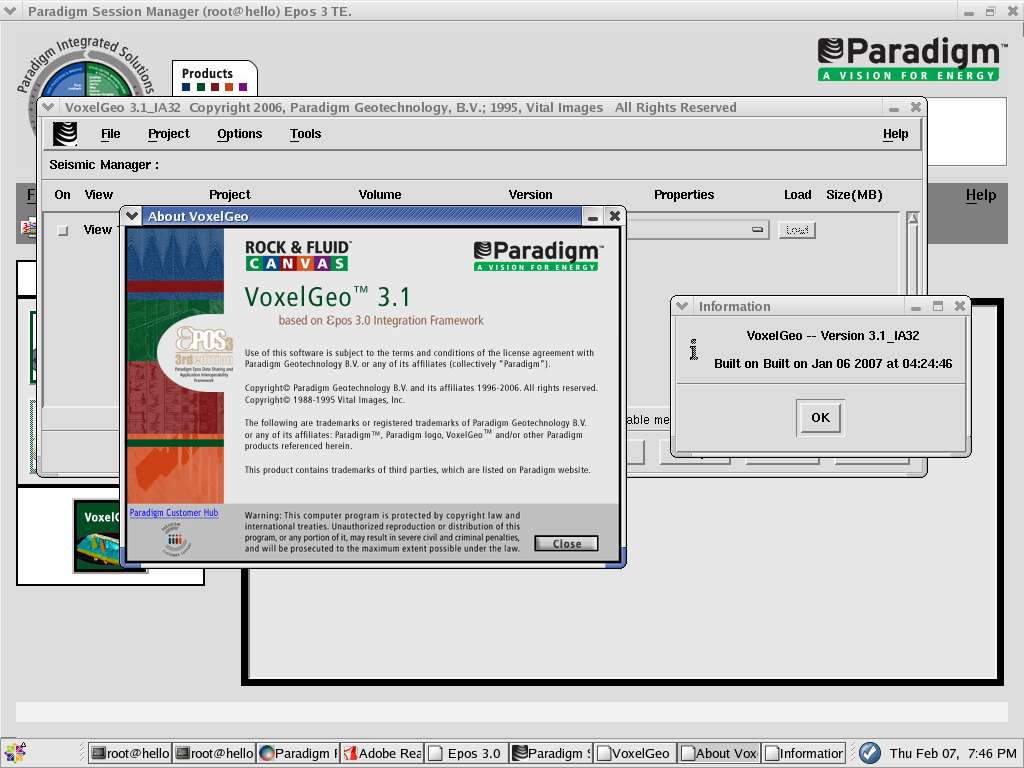Open the Options menu in VoxelGeo
Screen dimensions: 1024x768
click(239, 134)
